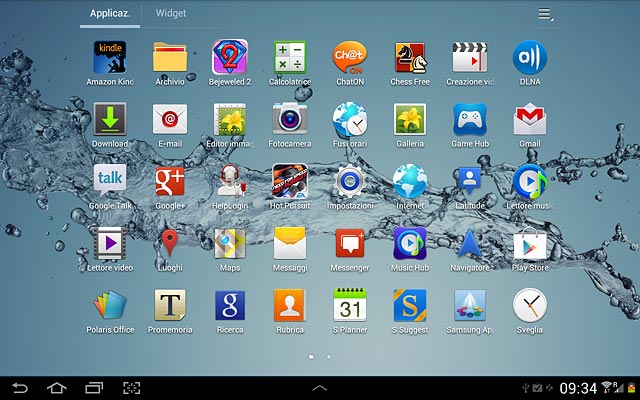Open the 09:34 clock status panel
Screen dimensions: 640x400
[x=578, y=388]
